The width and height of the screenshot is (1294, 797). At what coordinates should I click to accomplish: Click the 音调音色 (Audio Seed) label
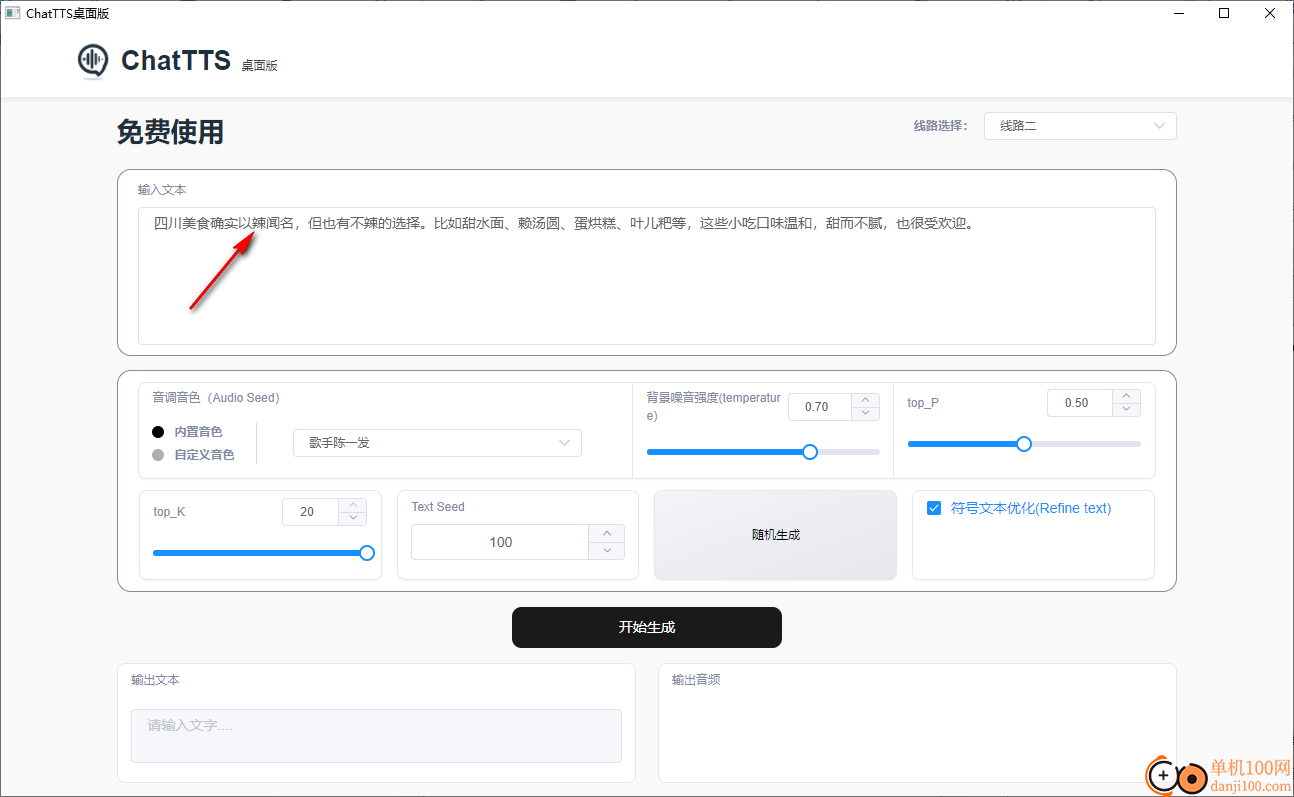coord(216,398)
